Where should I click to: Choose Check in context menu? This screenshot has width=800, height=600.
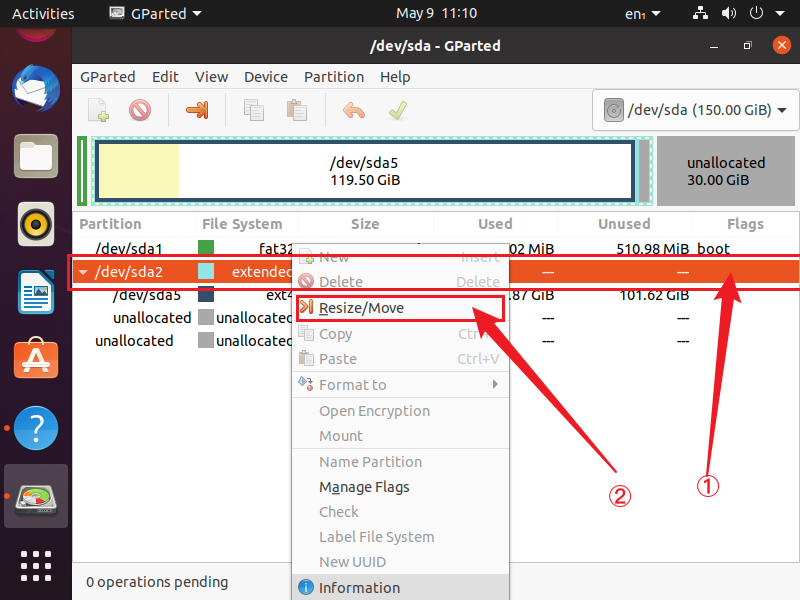tap(401, 512)
